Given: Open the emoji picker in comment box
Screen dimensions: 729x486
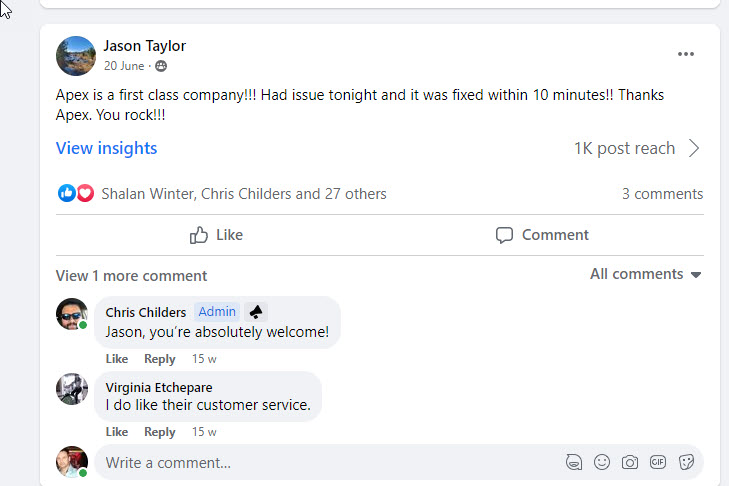Looking at the screenshot, I should [602, 462].
